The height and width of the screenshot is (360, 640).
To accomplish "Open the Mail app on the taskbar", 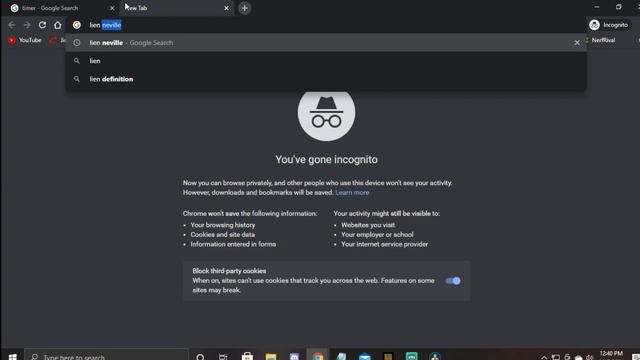I will pyautogui.click(x=365, y=357).
